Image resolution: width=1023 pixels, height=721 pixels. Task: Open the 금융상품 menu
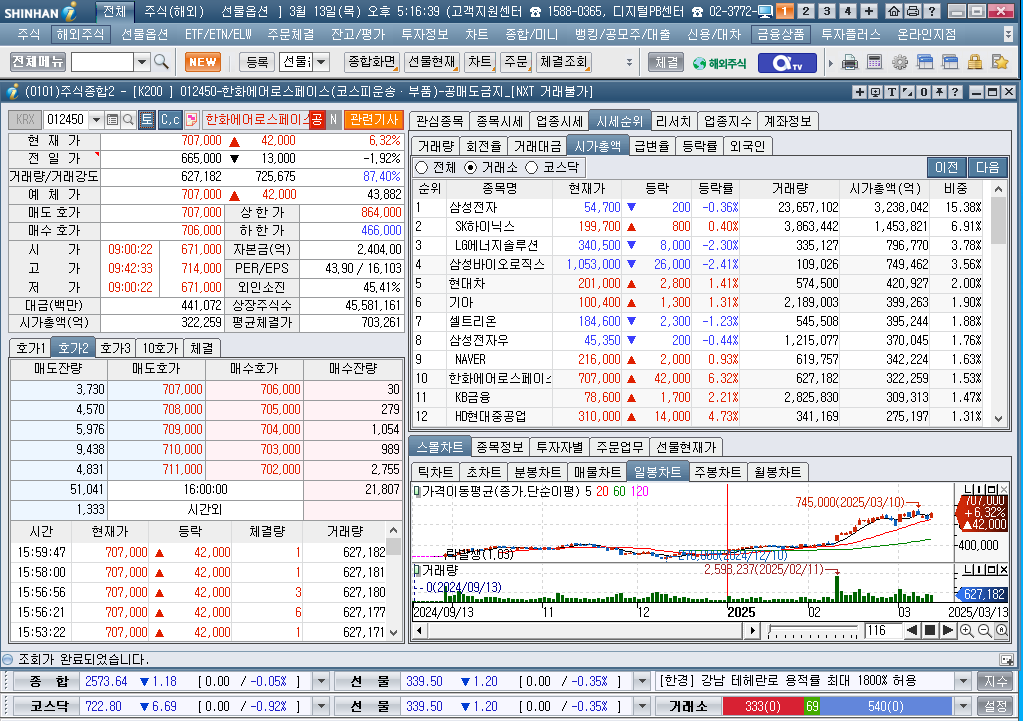780,34
